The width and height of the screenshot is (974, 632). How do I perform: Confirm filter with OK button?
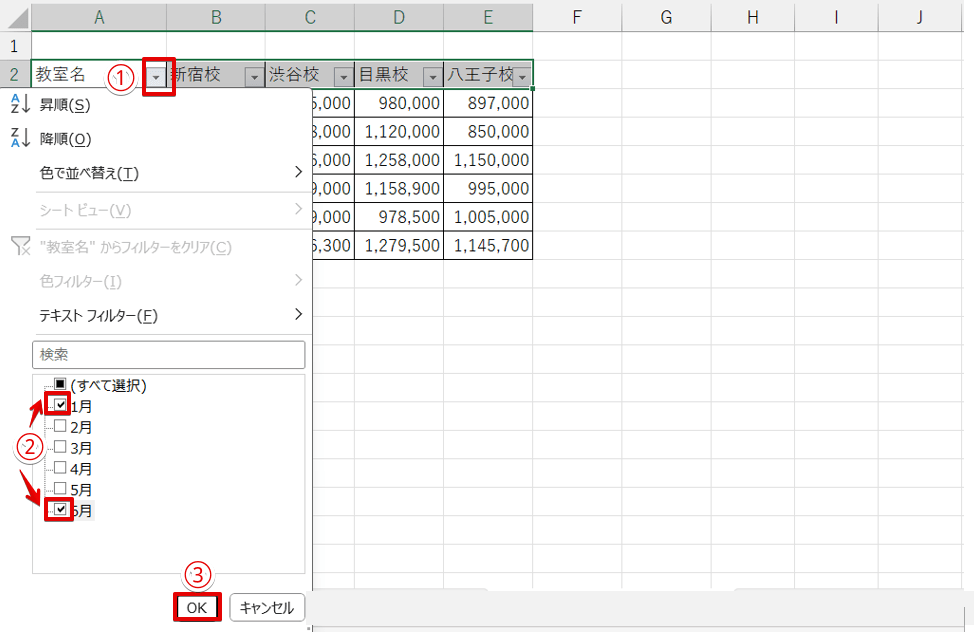[x=197, y=607]
